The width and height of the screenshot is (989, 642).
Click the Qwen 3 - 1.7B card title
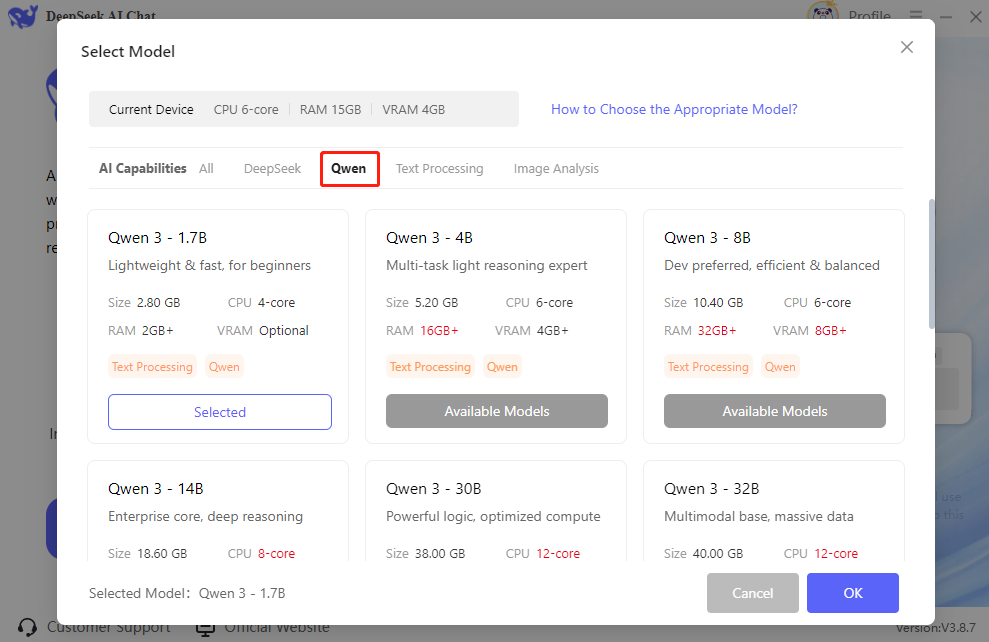[x=158, y=238]
